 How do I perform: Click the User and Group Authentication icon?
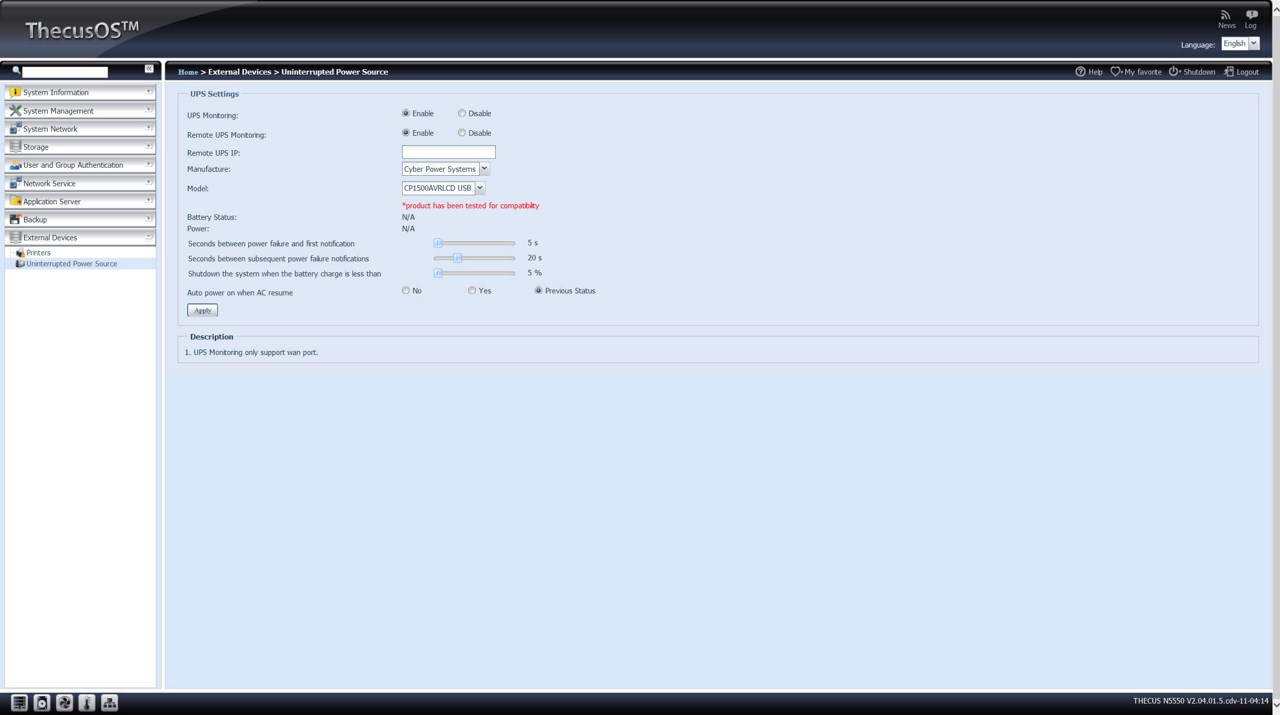pyautogui.click(x=15, y=165)
